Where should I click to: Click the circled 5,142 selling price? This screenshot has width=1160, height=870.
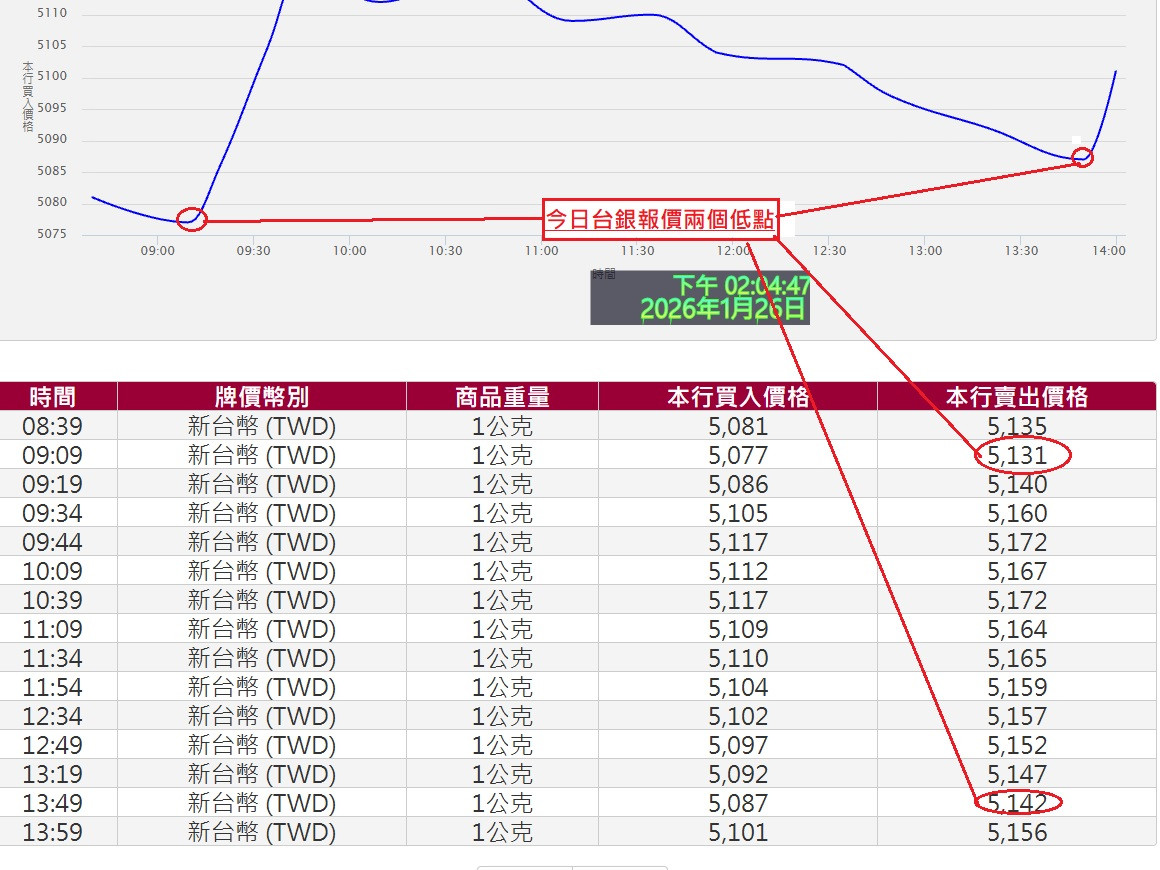(1017, 803)
